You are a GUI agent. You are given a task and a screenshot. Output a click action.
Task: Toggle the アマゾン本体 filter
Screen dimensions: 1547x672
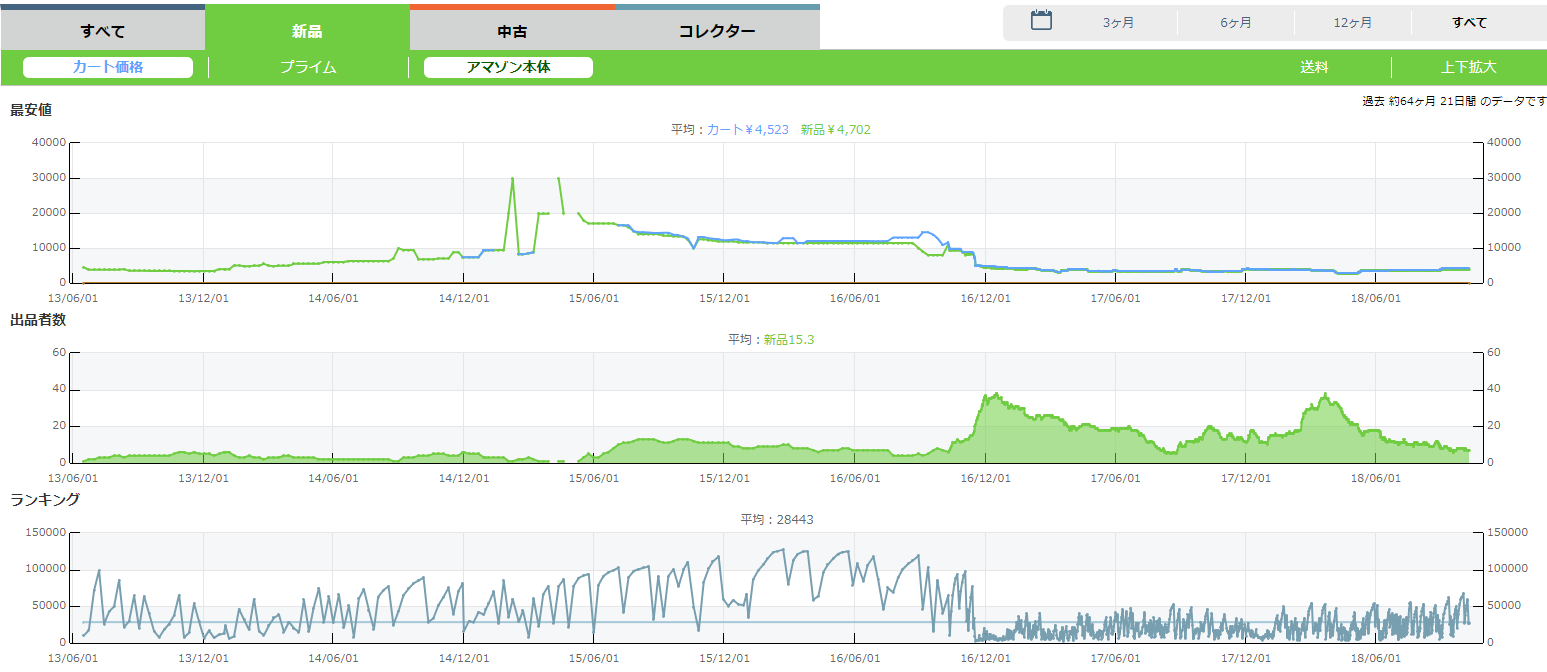pos(508,68)
